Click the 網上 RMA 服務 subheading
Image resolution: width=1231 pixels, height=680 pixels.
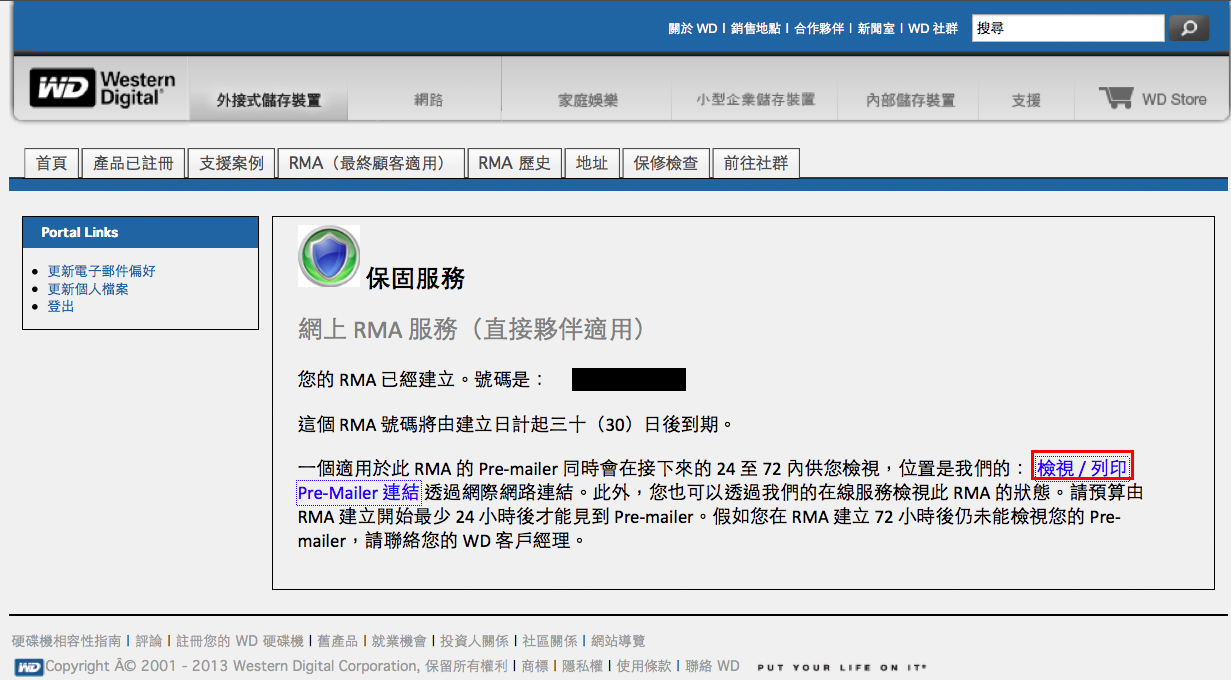pyautogui.click(x=471, y=329)
